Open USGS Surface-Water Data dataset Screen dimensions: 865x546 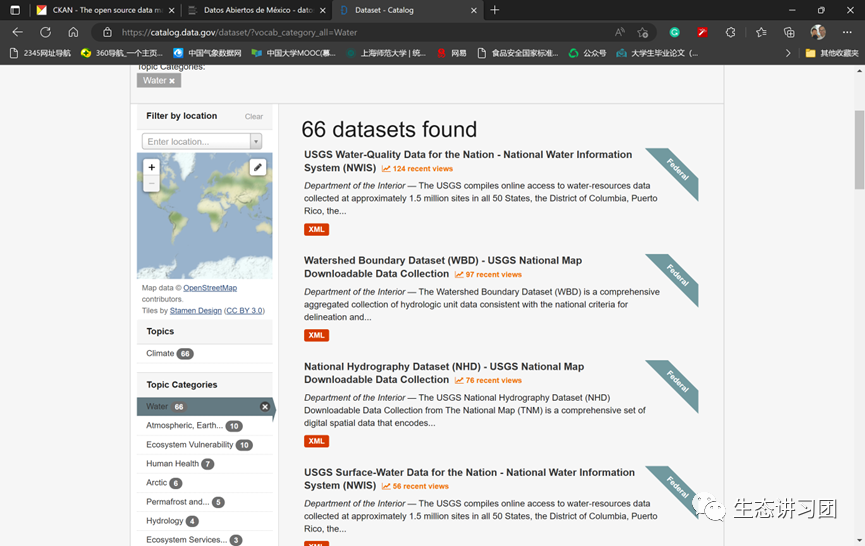coord(469,479)
